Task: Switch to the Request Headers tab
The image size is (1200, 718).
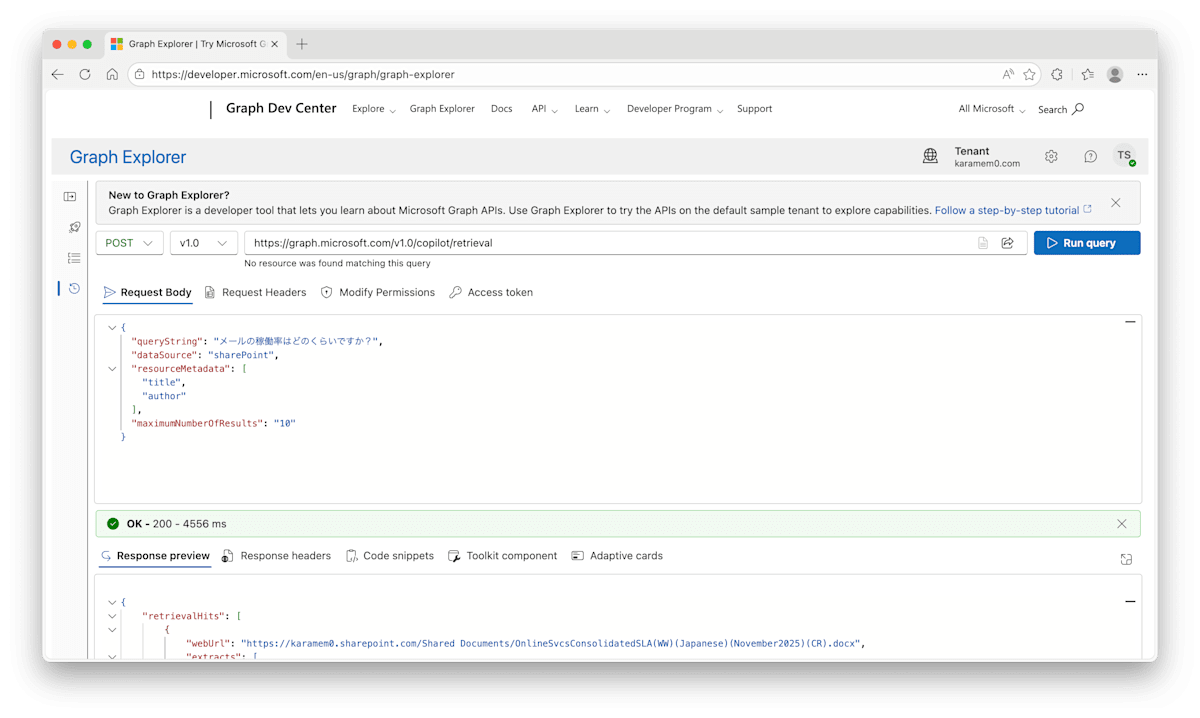Action: tap(264, 292)
